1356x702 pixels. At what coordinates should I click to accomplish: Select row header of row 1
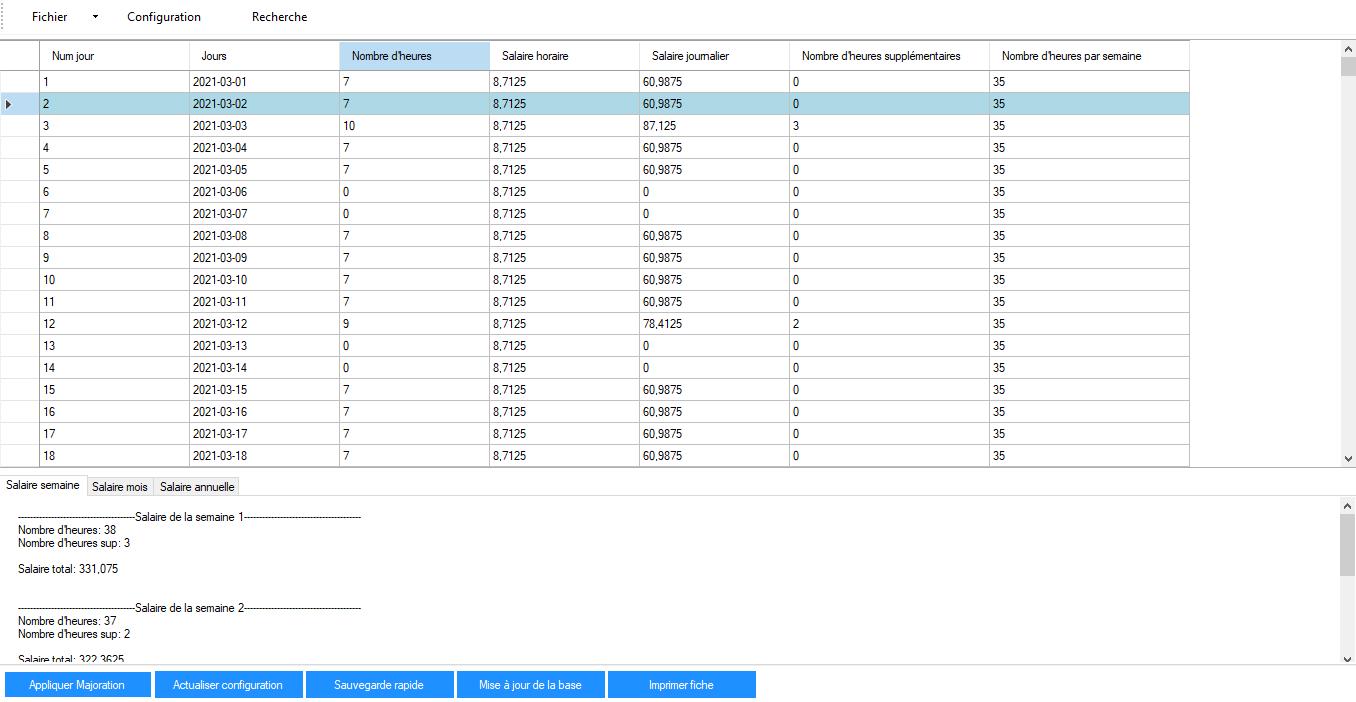click(x=20, y=82)
